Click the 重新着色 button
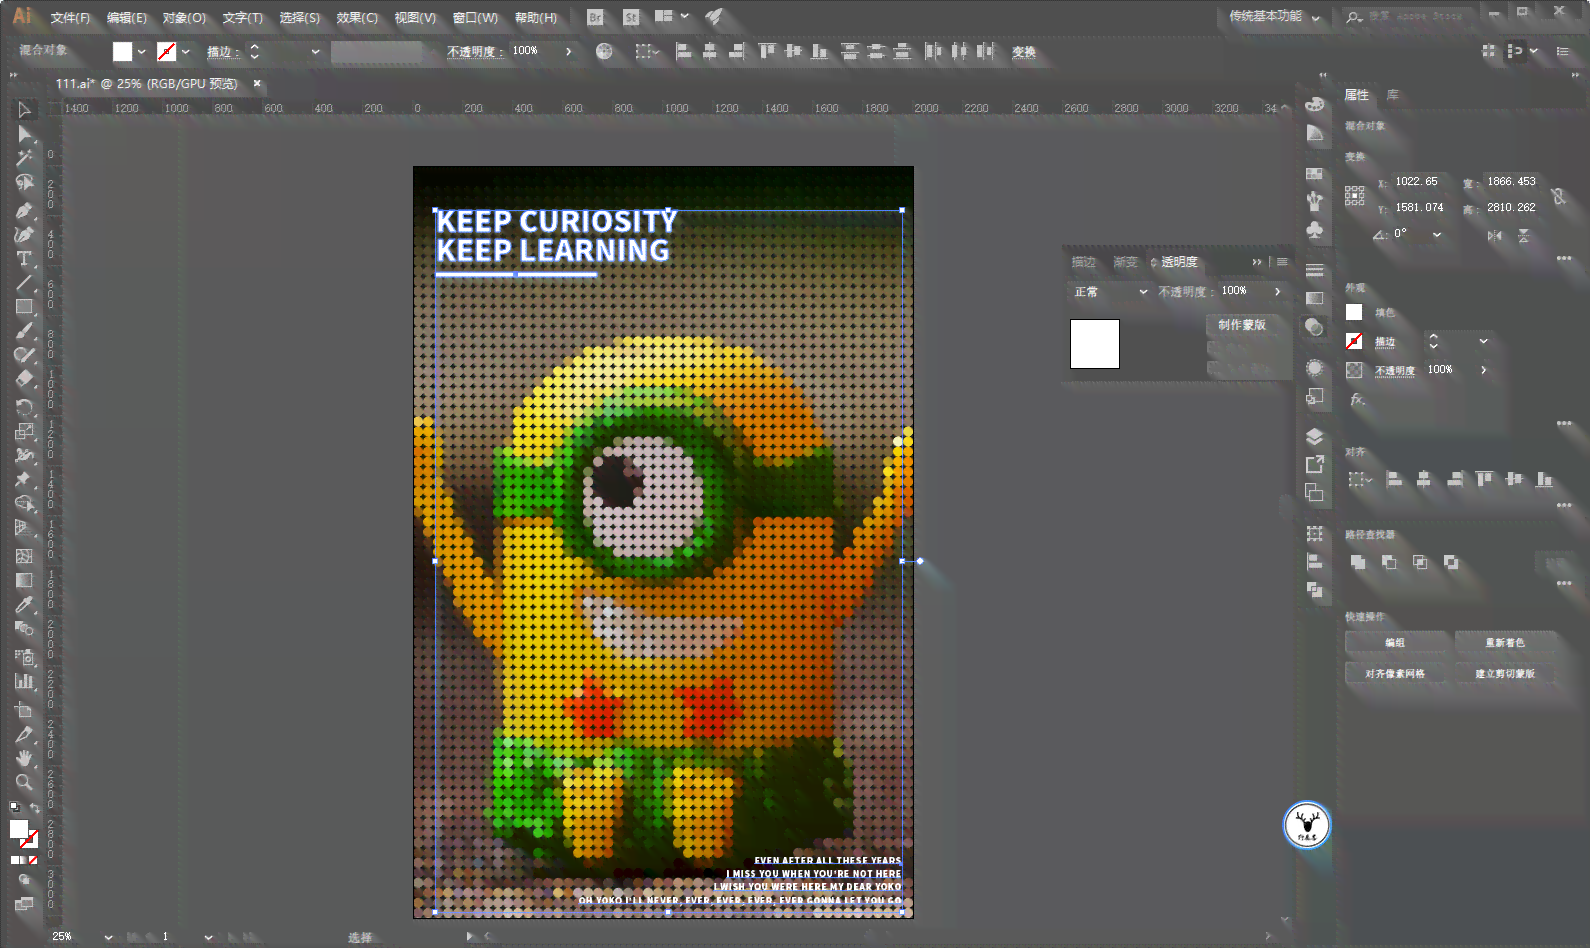Viewport: 1590px width, 948px height. pyautogui.click(x=1505, y=643)
